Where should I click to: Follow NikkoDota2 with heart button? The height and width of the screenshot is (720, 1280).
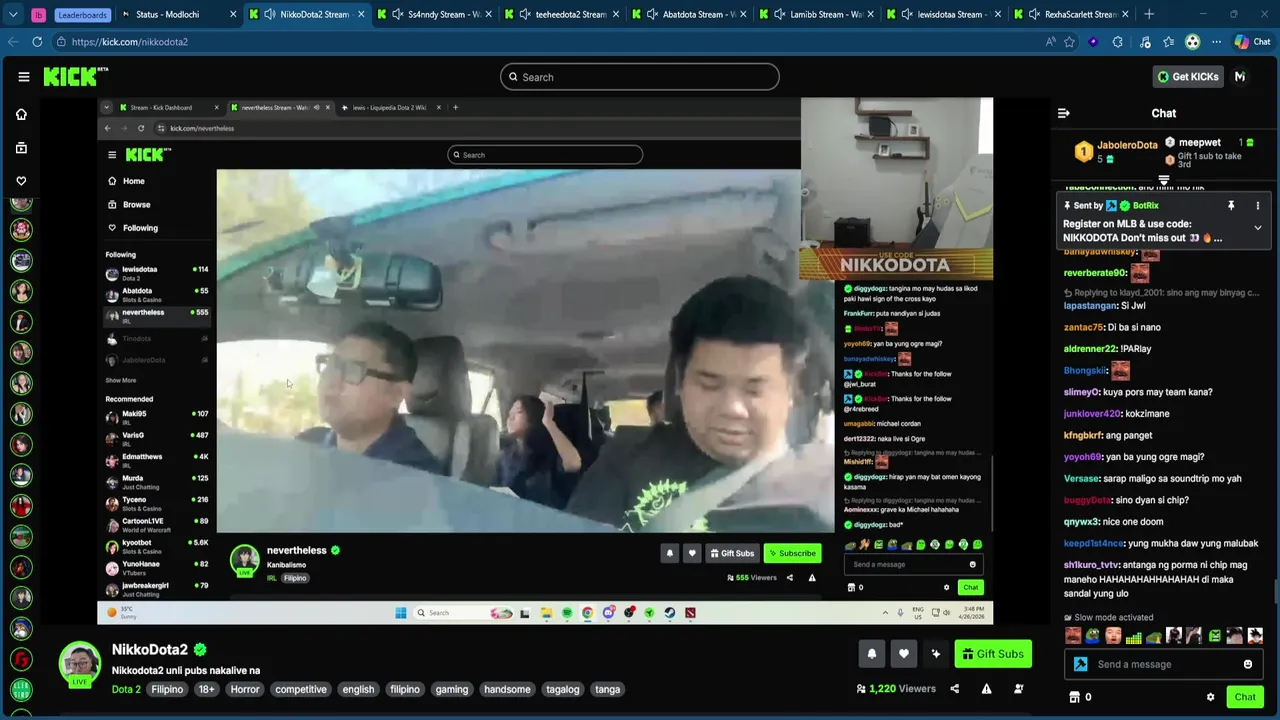click(x=903, y=654)
